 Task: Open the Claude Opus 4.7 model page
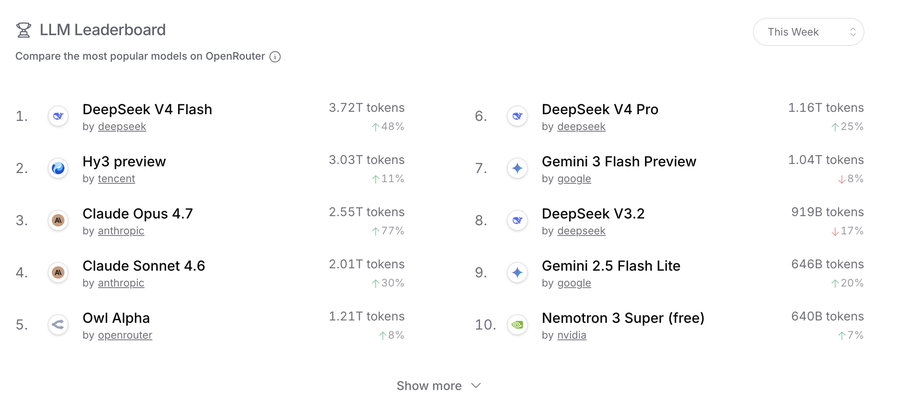(x=138, y=214)
